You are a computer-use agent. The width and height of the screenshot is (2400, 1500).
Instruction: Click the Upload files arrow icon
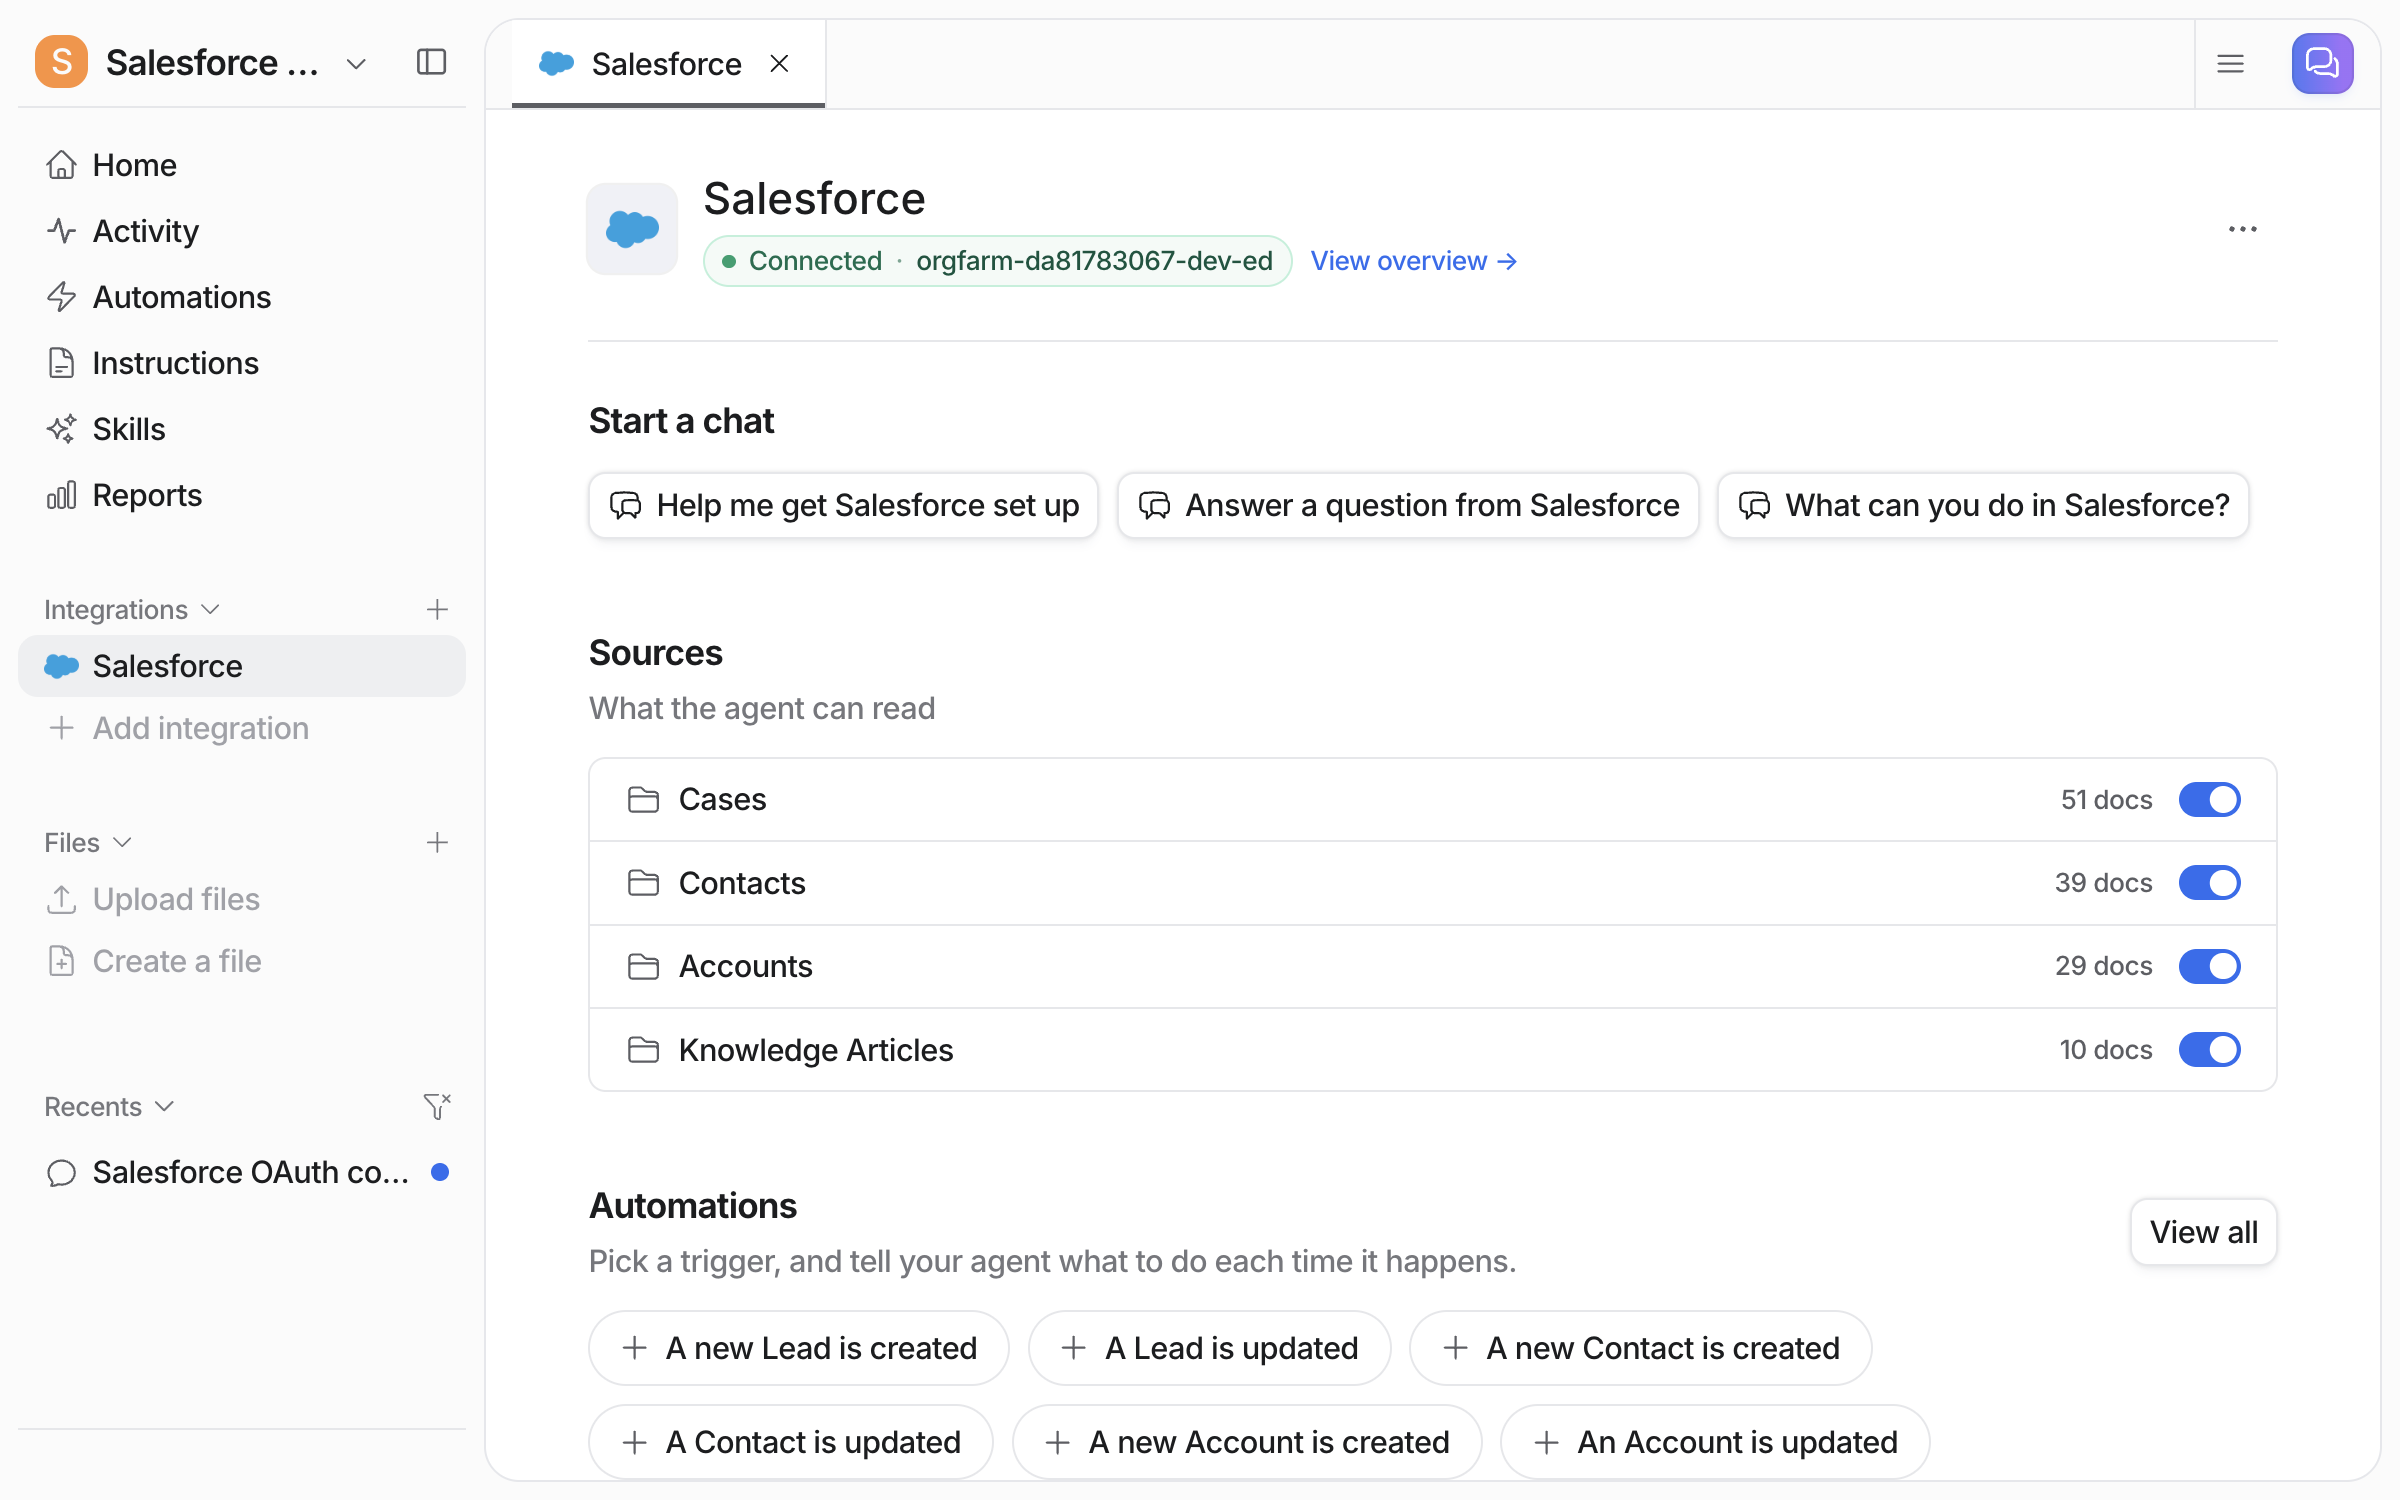point(61,899)
